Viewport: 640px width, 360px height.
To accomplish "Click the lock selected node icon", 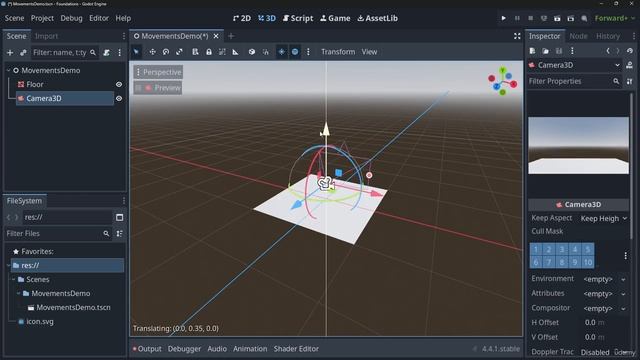I will tap(209, 52).
